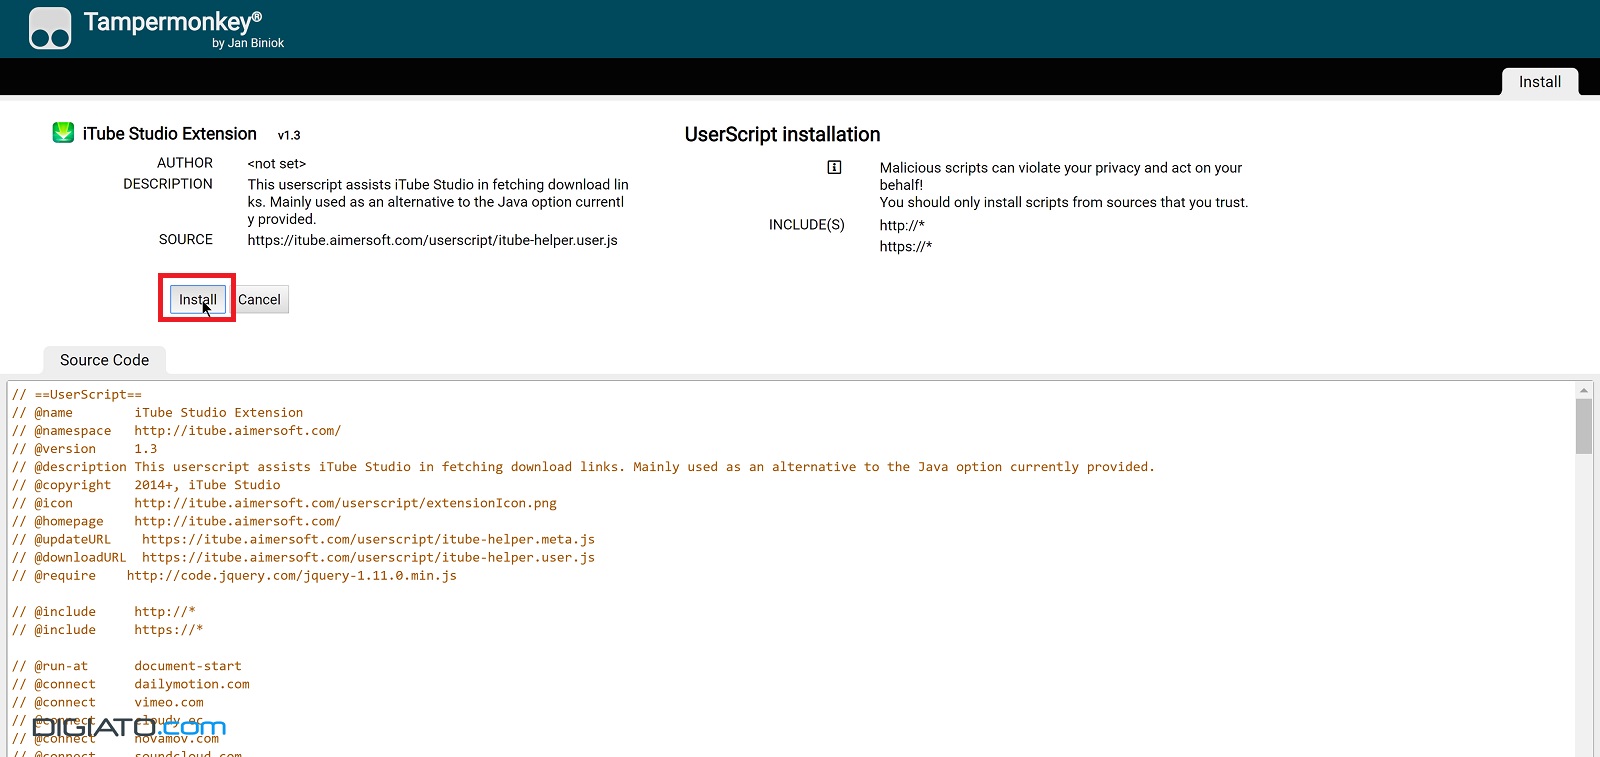Click the '@include https://*' code line
This screenshot has width=1600, height=757.
point(108,629)
